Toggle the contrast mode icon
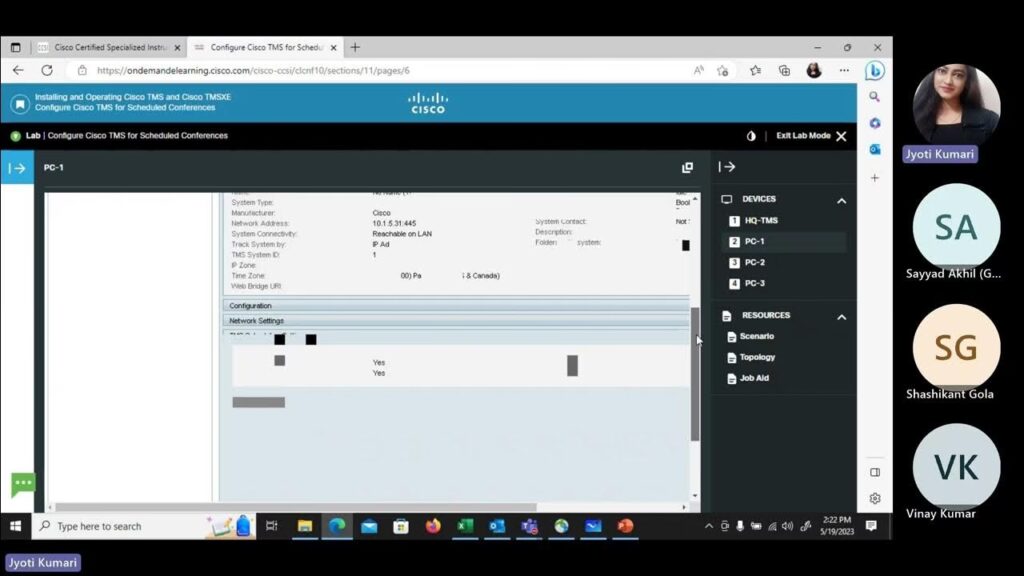This screenshot has height=576, width=1024. point(751,136)
